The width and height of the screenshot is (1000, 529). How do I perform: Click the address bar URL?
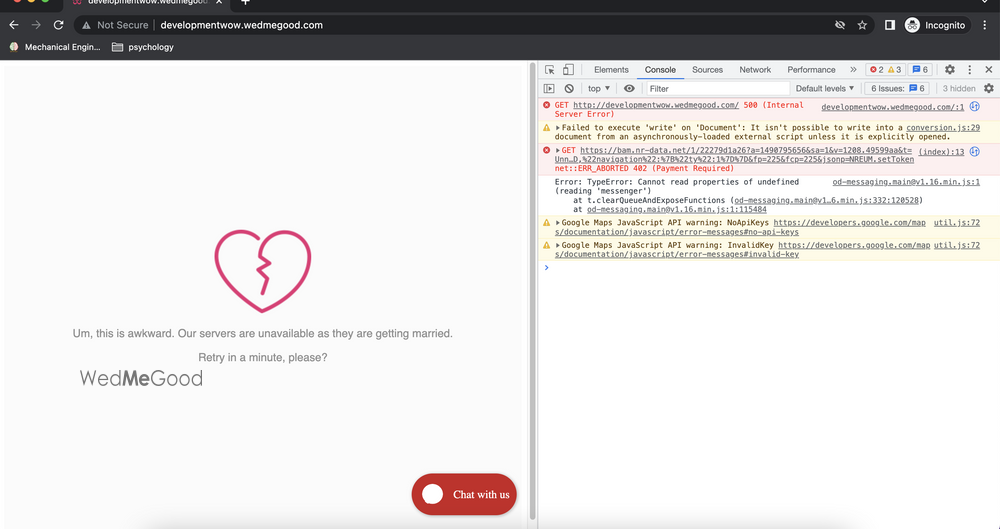(241, 25)
